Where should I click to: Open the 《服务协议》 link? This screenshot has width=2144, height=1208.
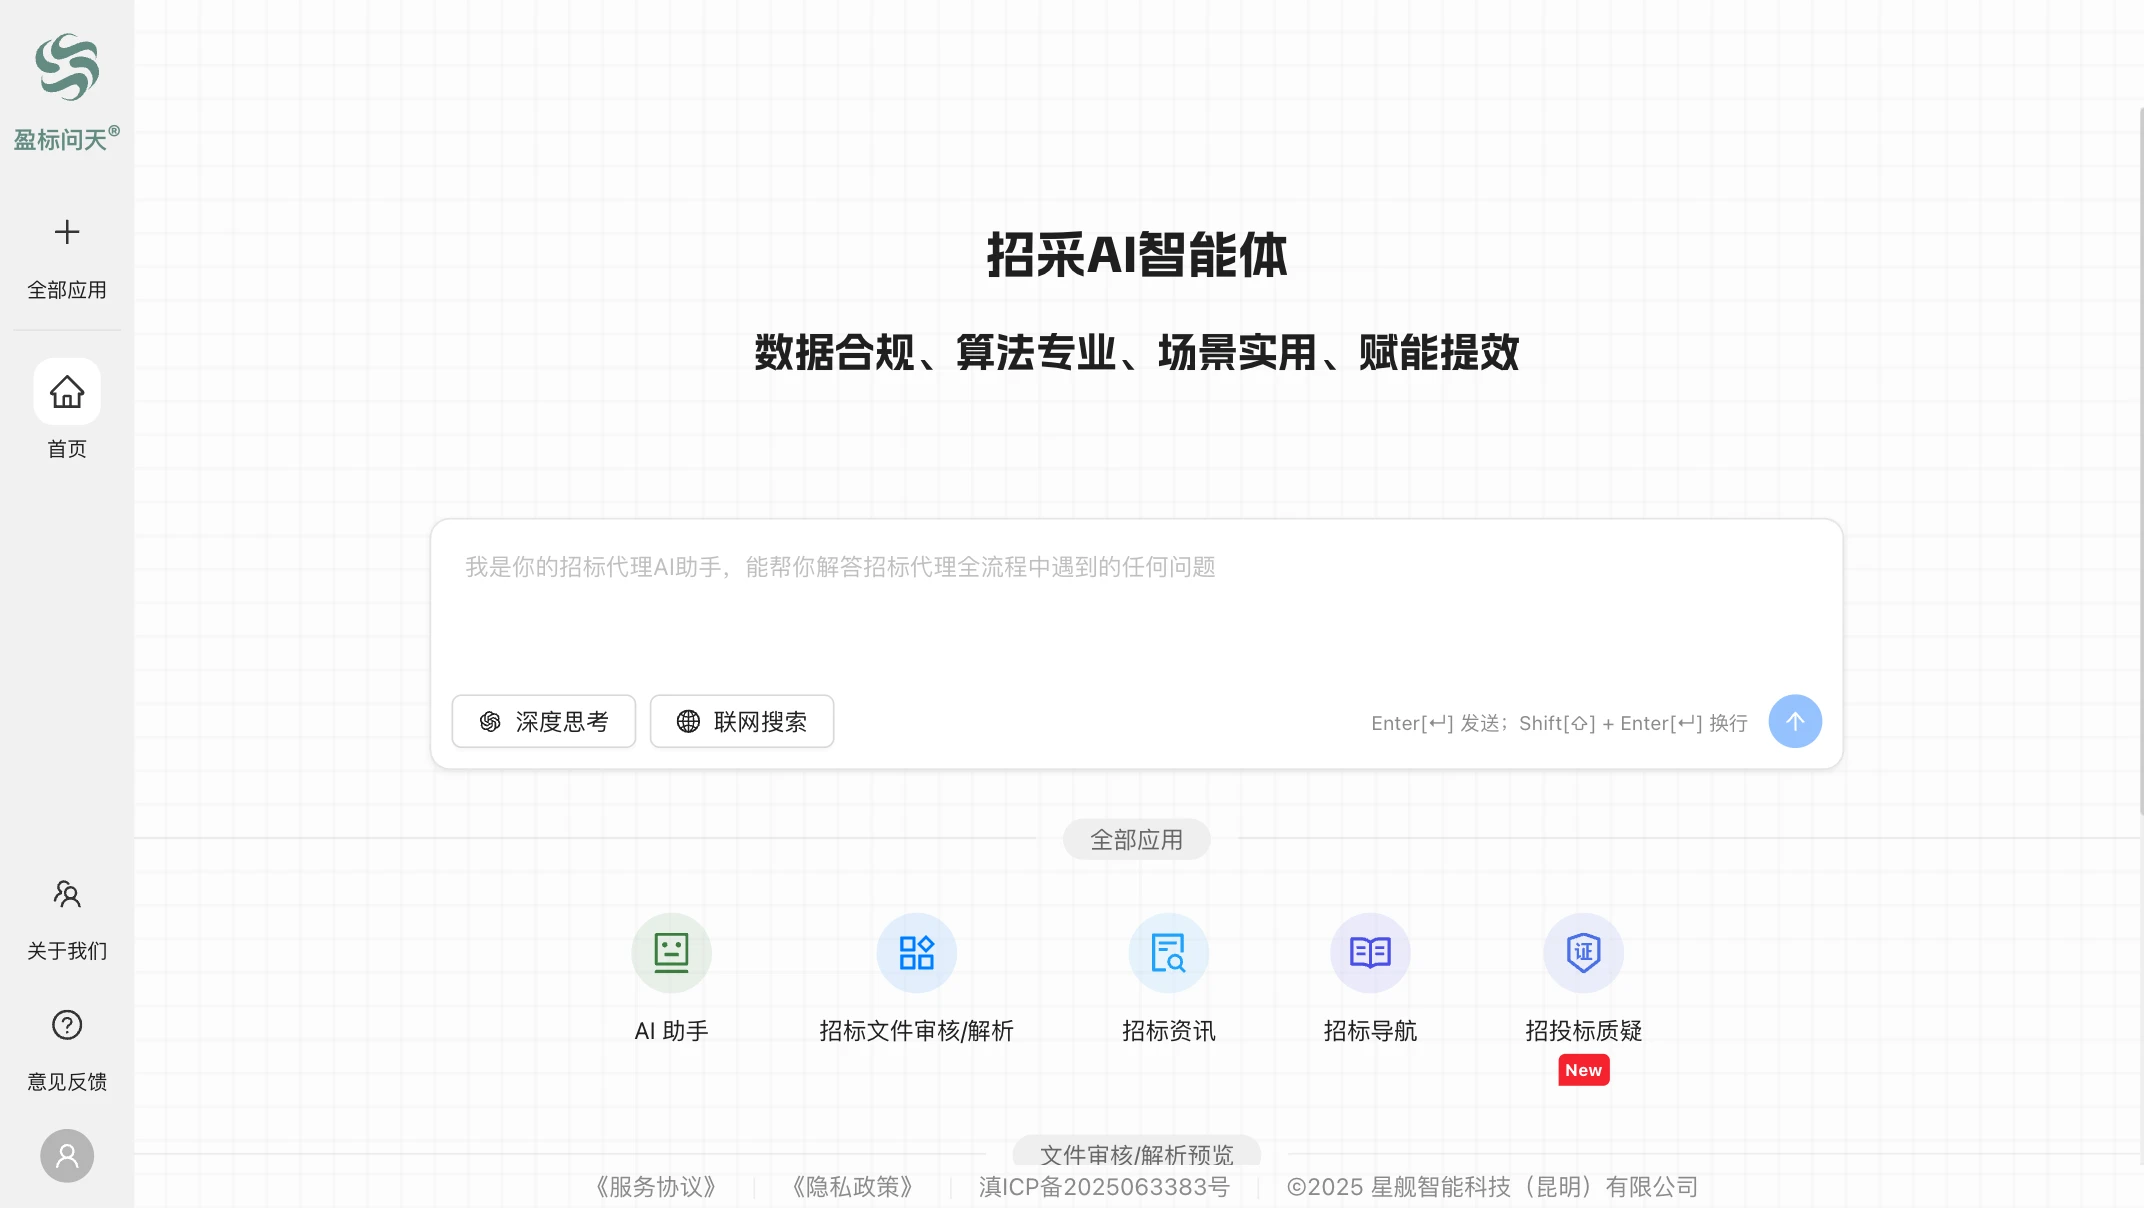[x=655, y=1187]
